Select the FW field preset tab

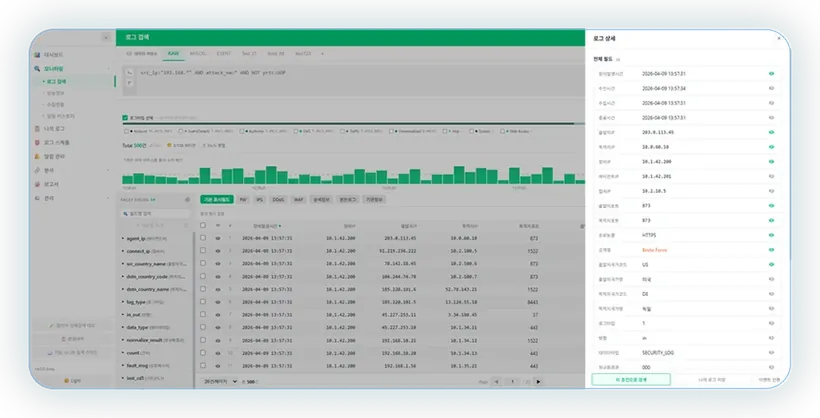tap(243, 200)
